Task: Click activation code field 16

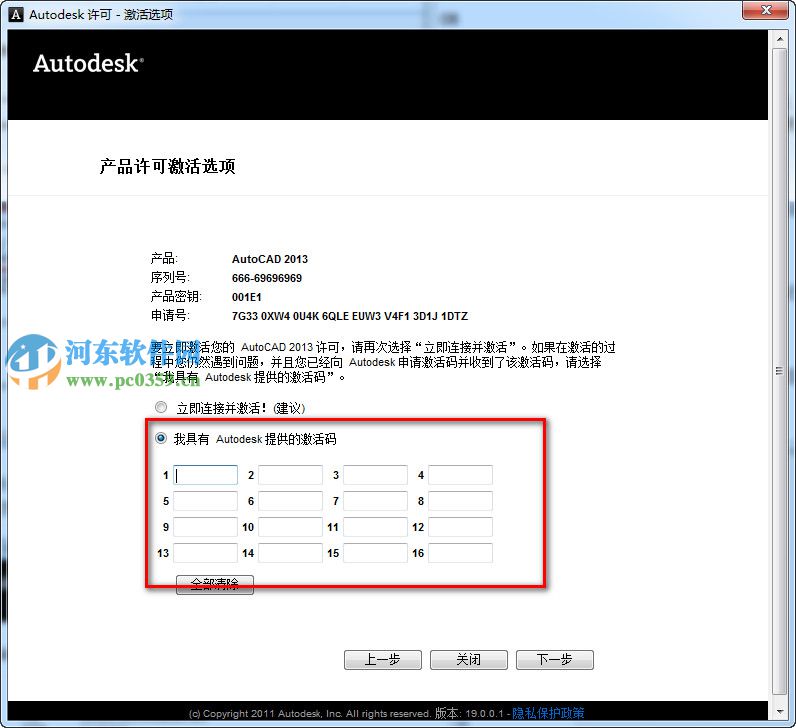Action: click(x=460, y=553)
